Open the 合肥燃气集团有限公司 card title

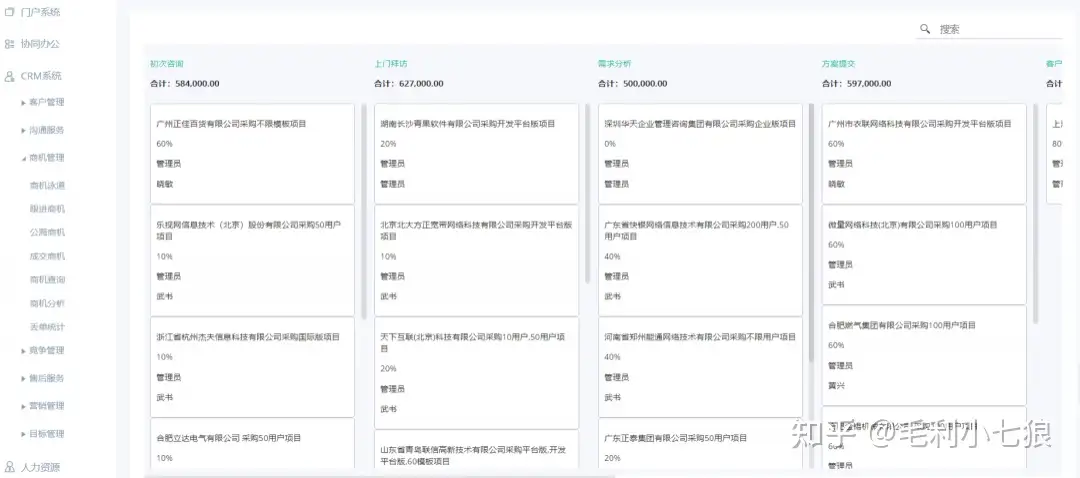902,325
